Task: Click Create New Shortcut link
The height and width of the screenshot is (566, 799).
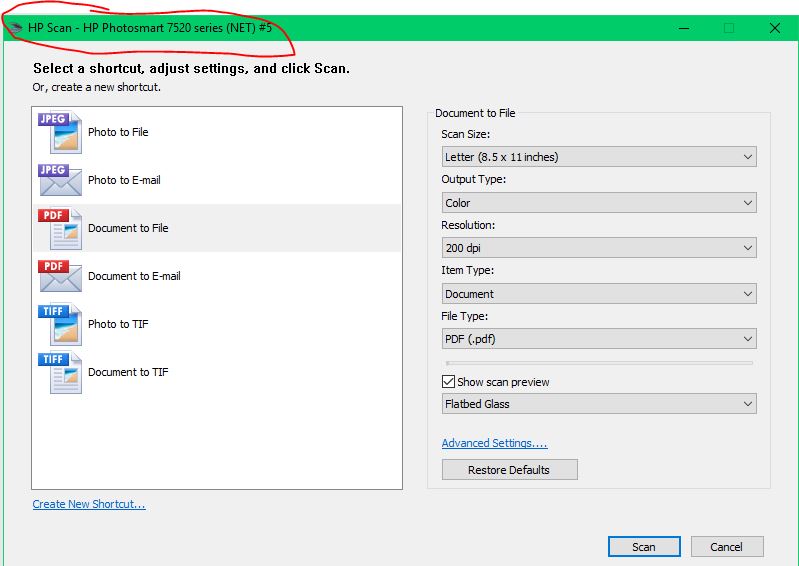Action: click(89, 504)
